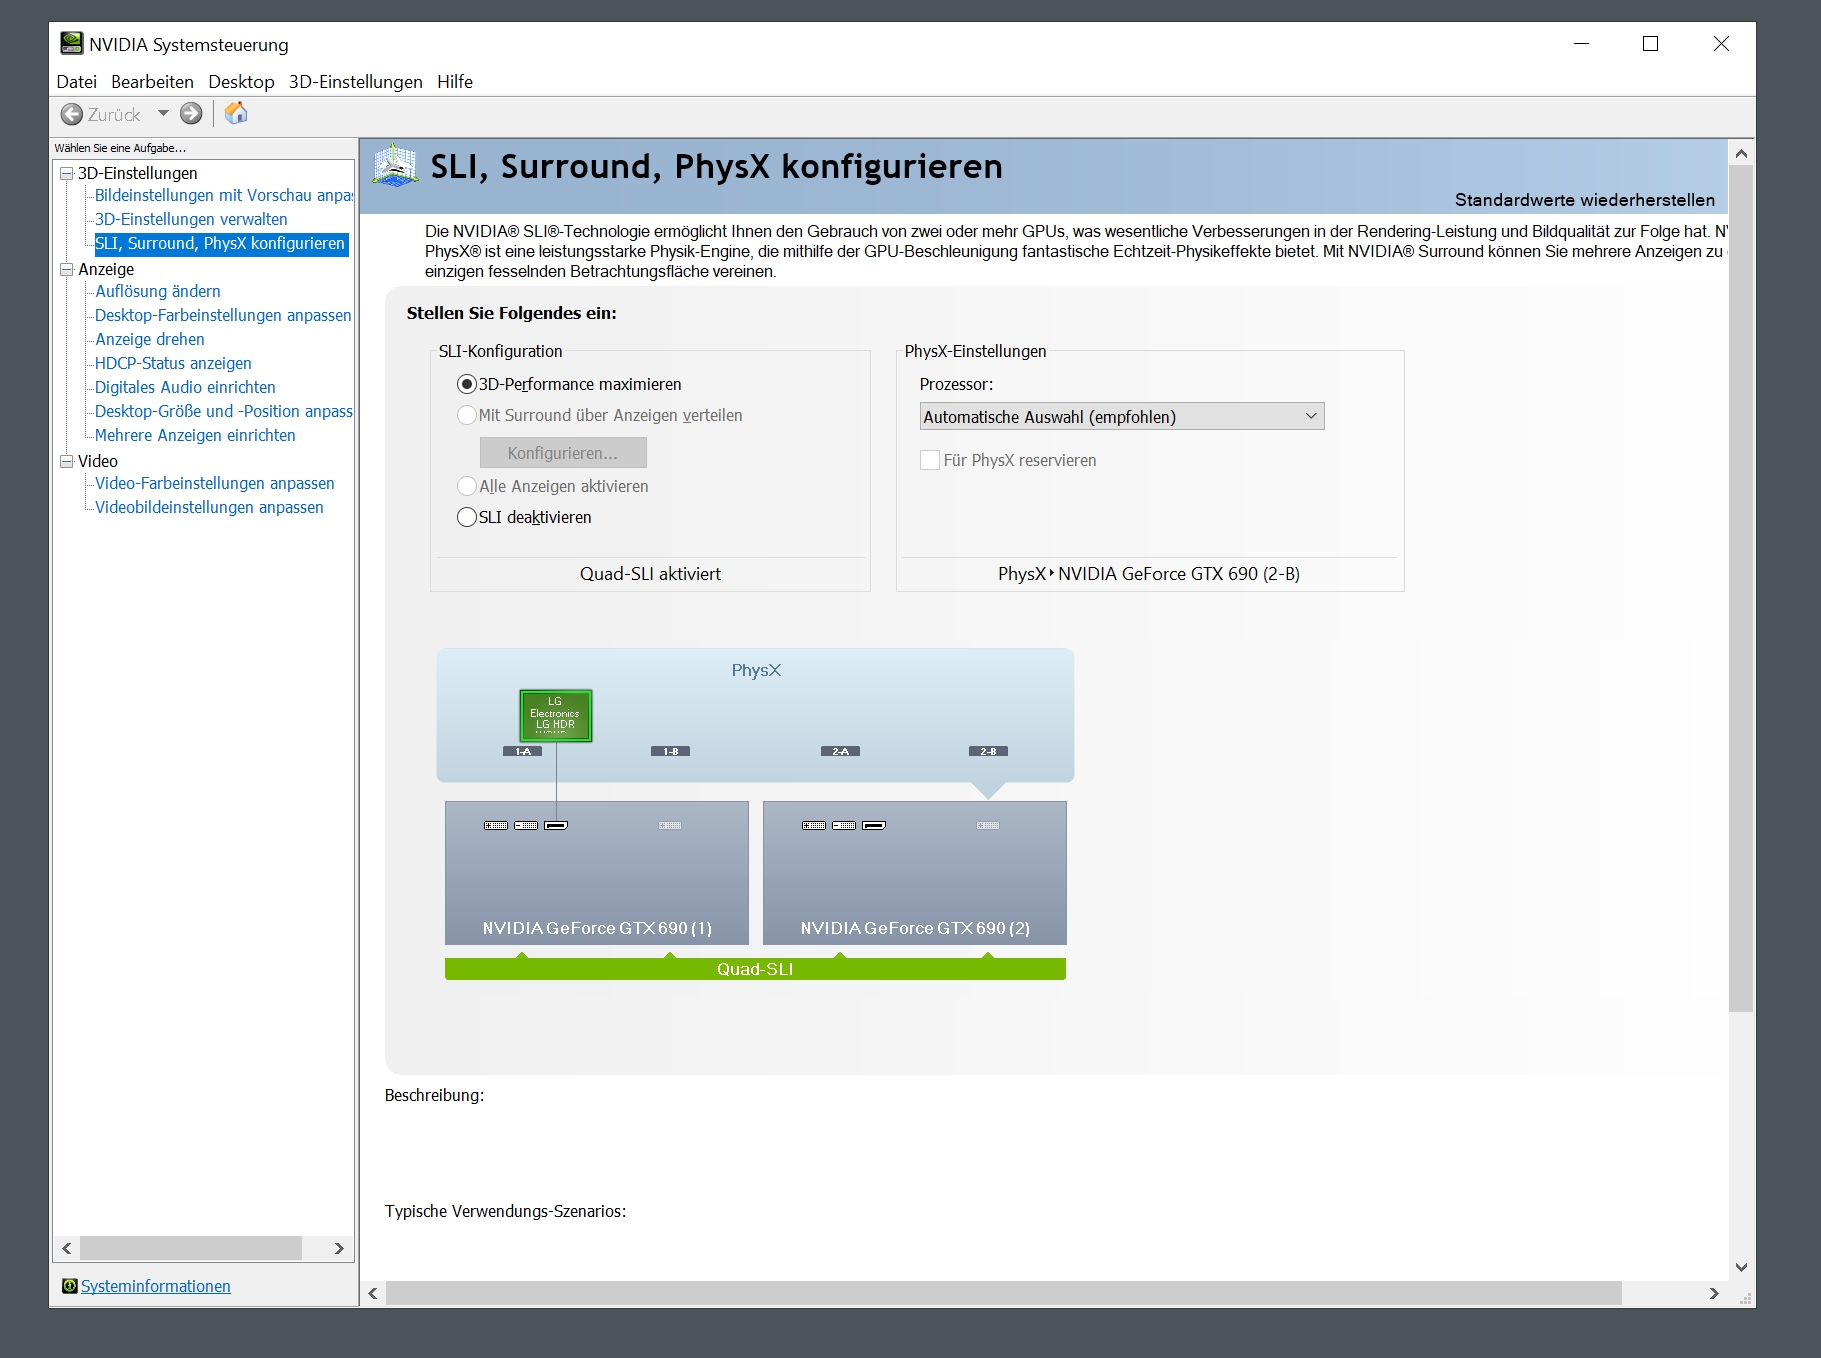
Task: Click the Zurück text button
Action: click(114, 115)
